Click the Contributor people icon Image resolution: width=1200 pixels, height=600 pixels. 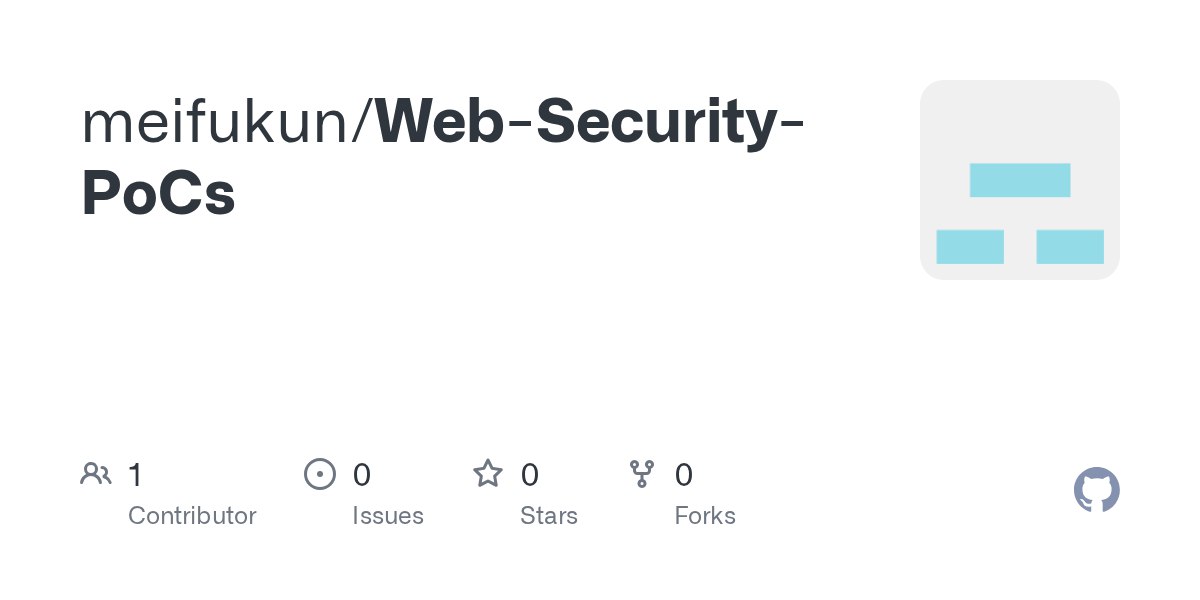click(x=96, y=474)
